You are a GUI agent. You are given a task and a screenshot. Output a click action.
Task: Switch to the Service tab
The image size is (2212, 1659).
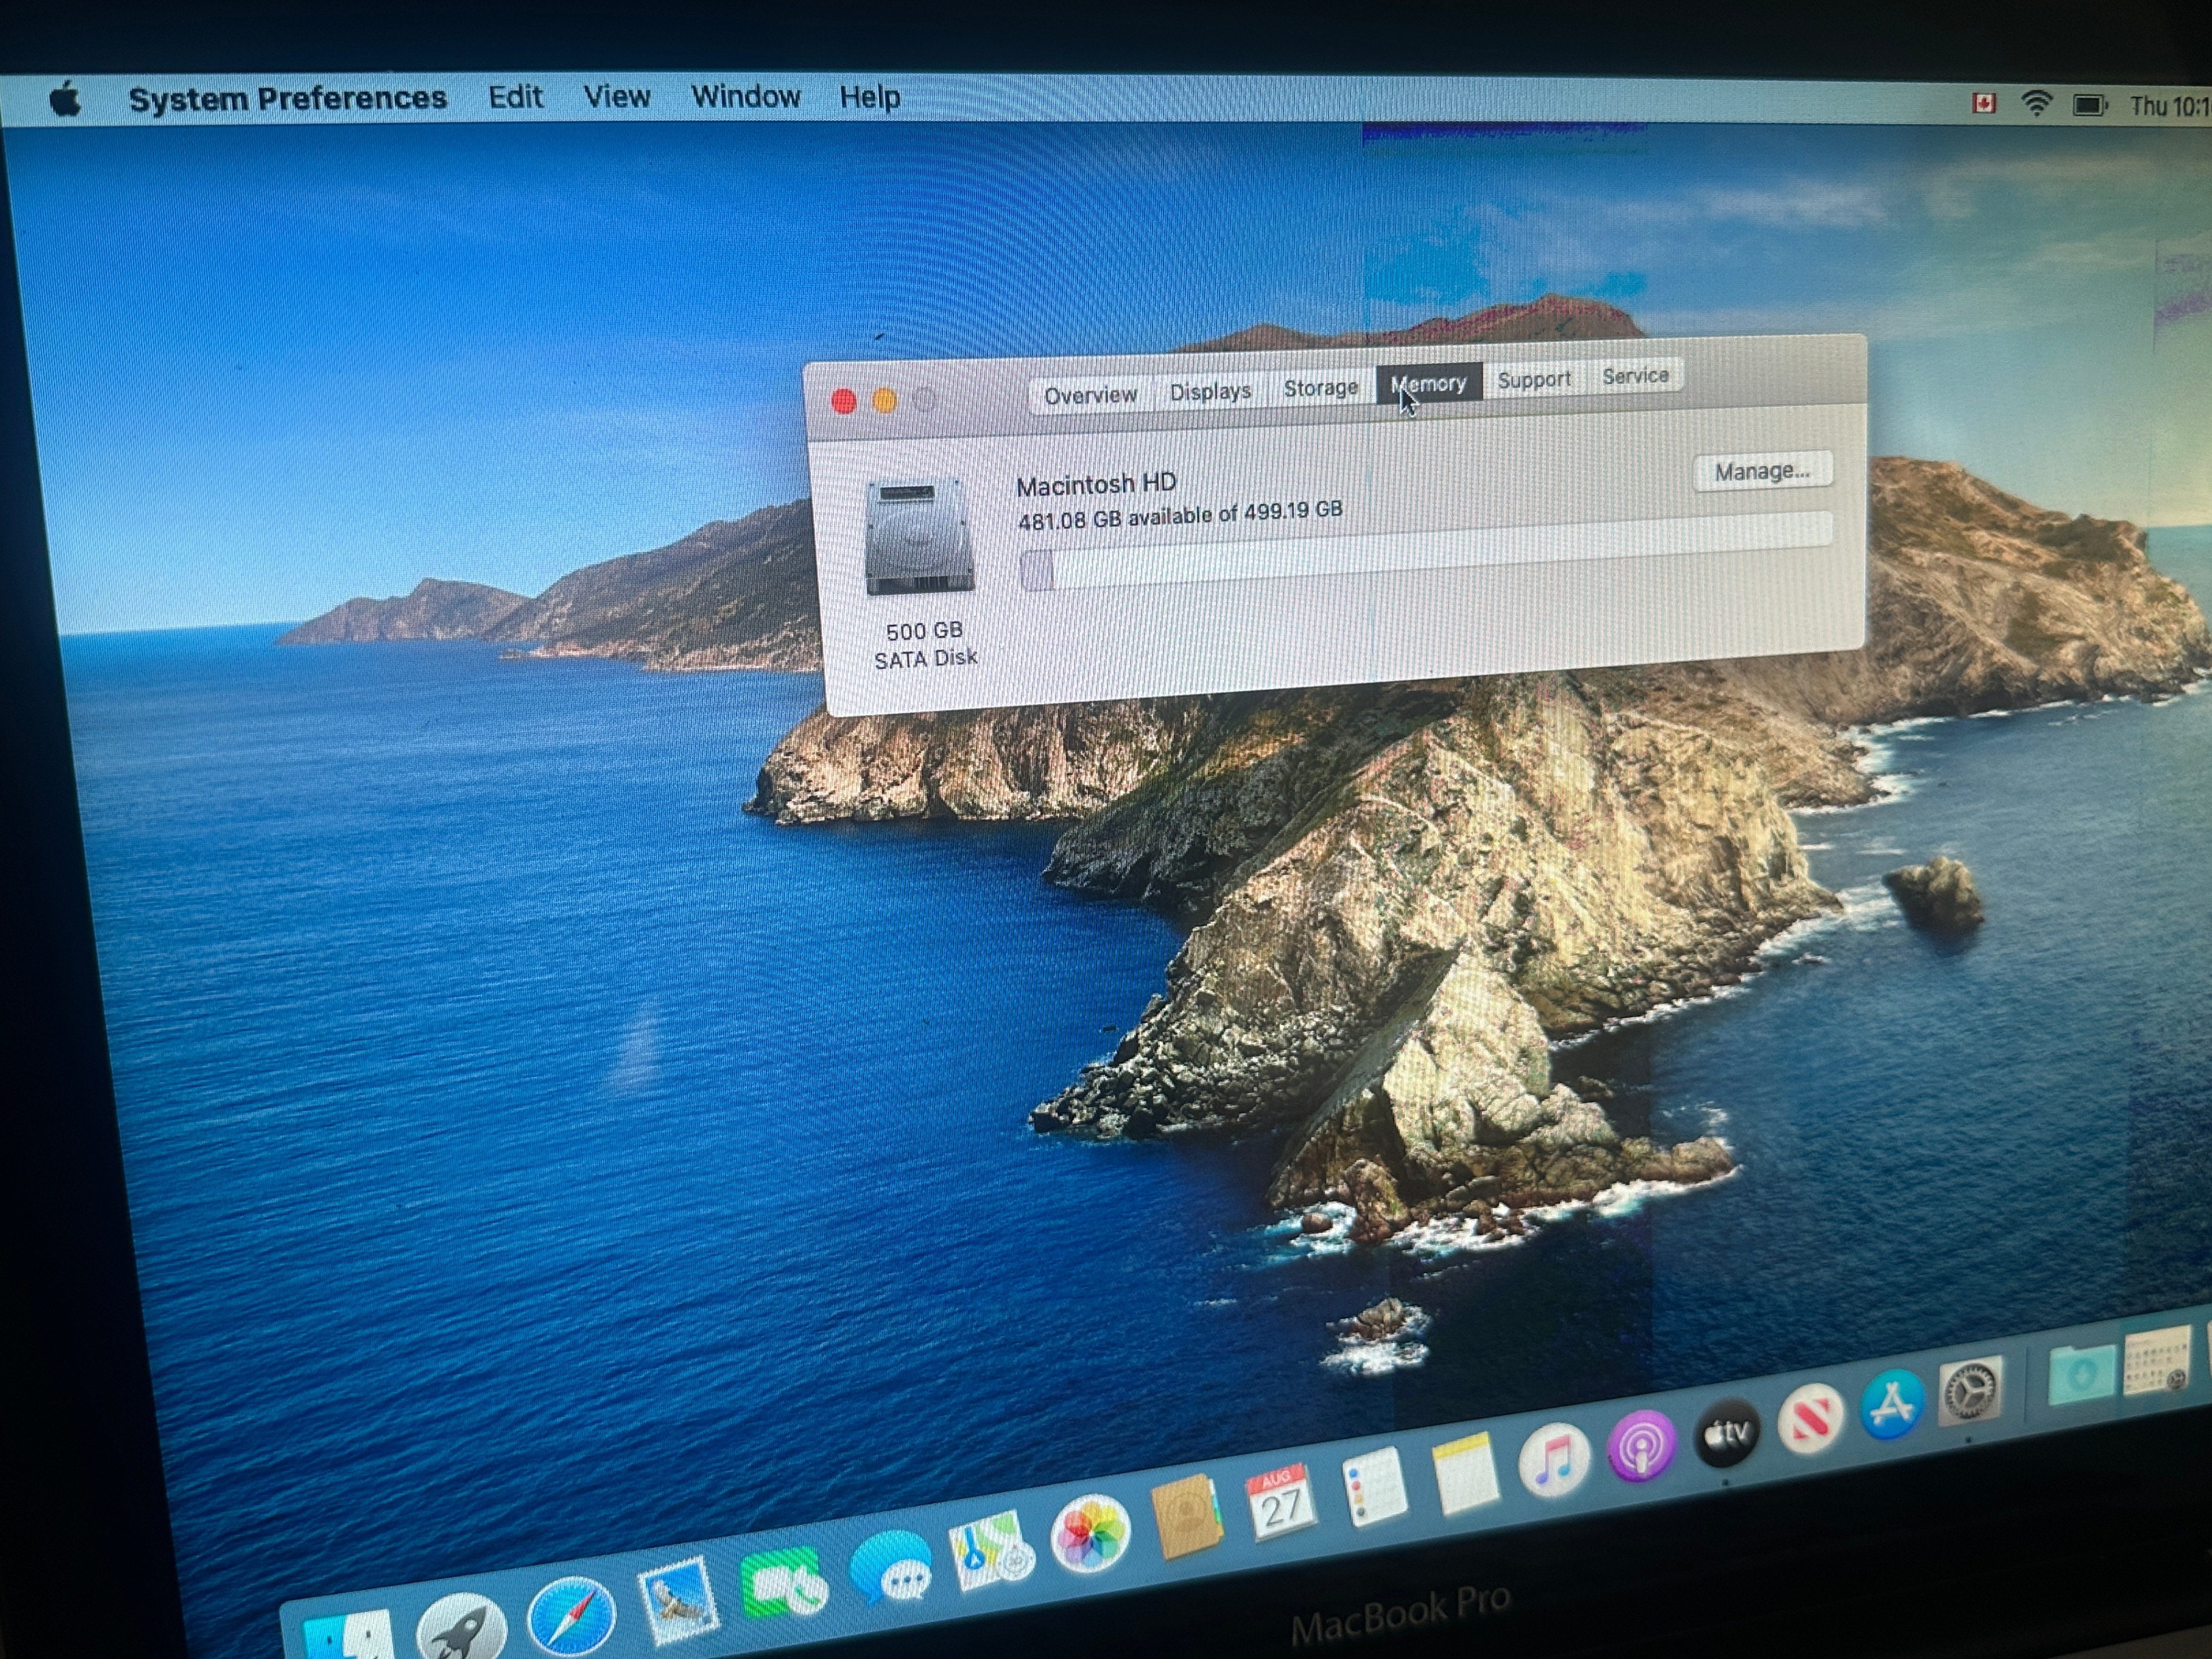1635,375
